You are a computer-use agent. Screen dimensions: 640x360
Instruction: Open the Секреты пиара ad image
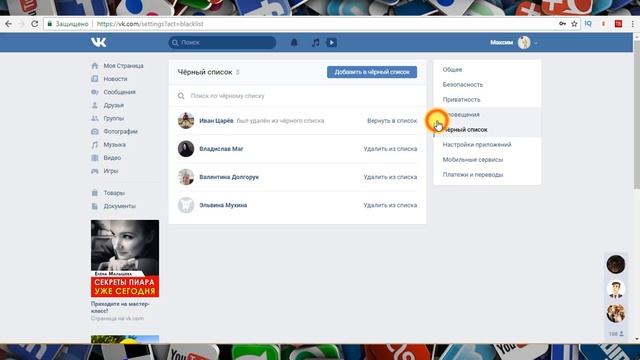[125, 258]
